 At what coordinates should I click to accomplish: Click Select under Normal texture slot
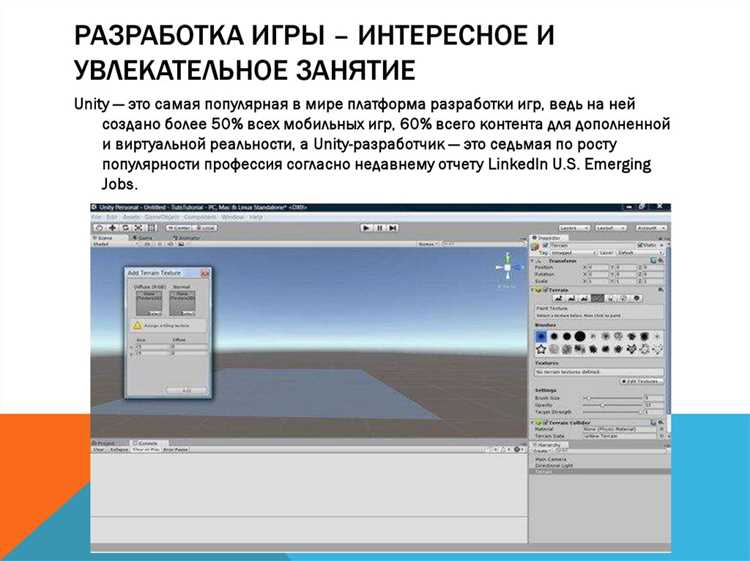(188, 313)
